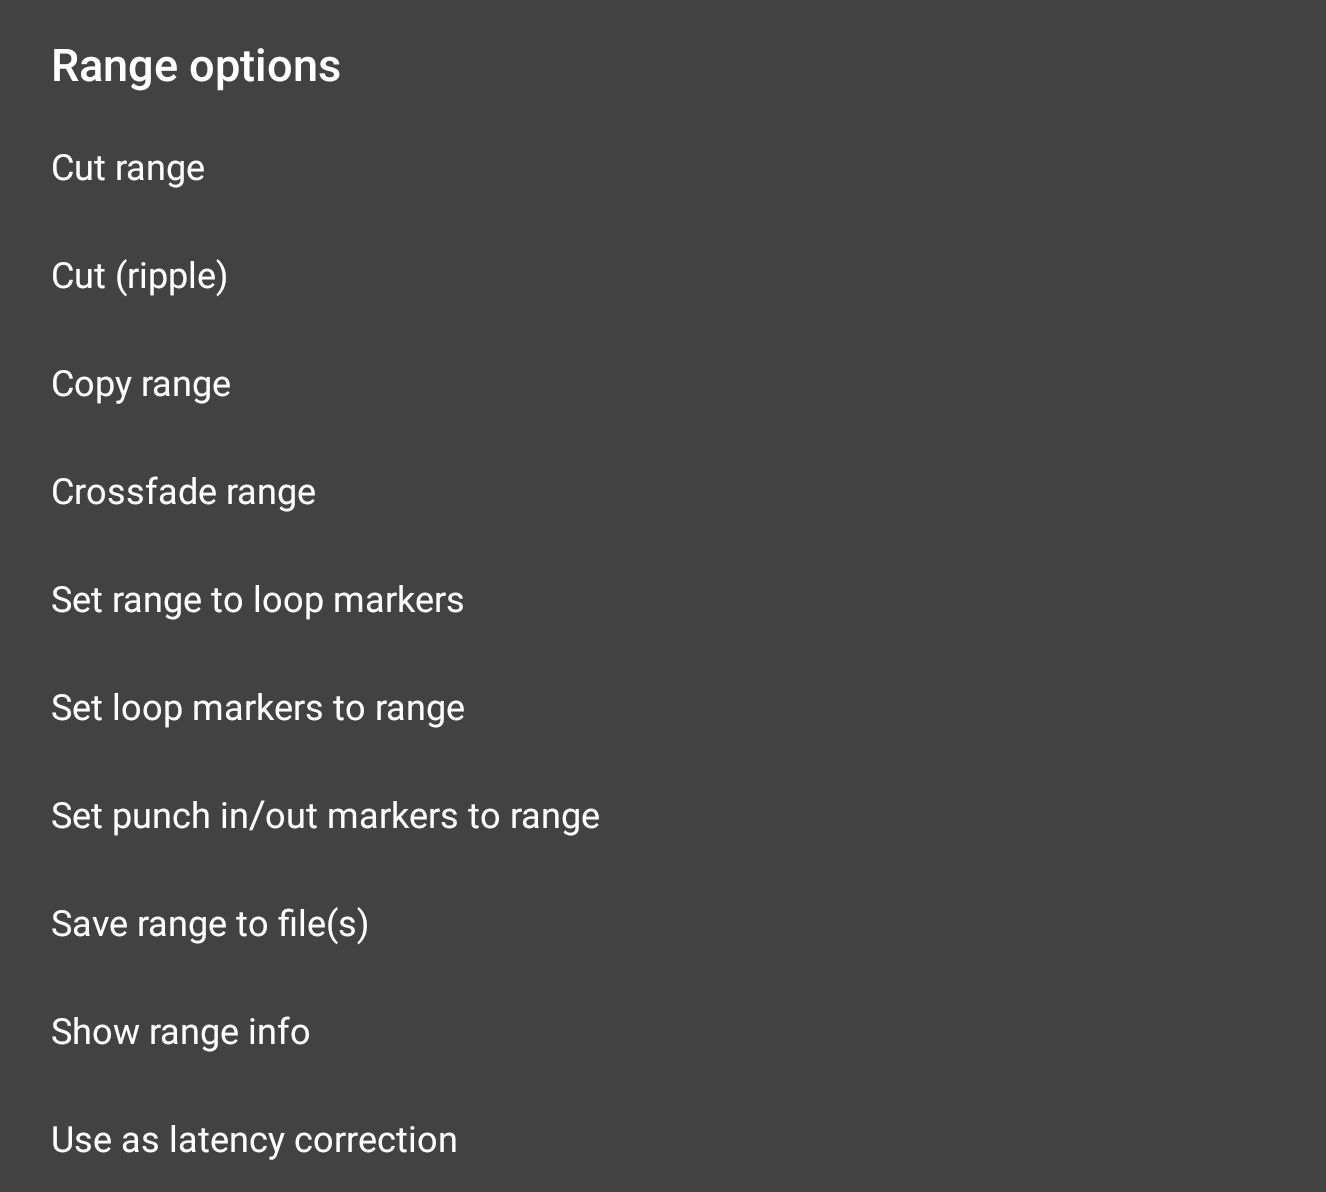The image size is (1326, 1192).
Task: Show range info
Action: coord(180,1032)
